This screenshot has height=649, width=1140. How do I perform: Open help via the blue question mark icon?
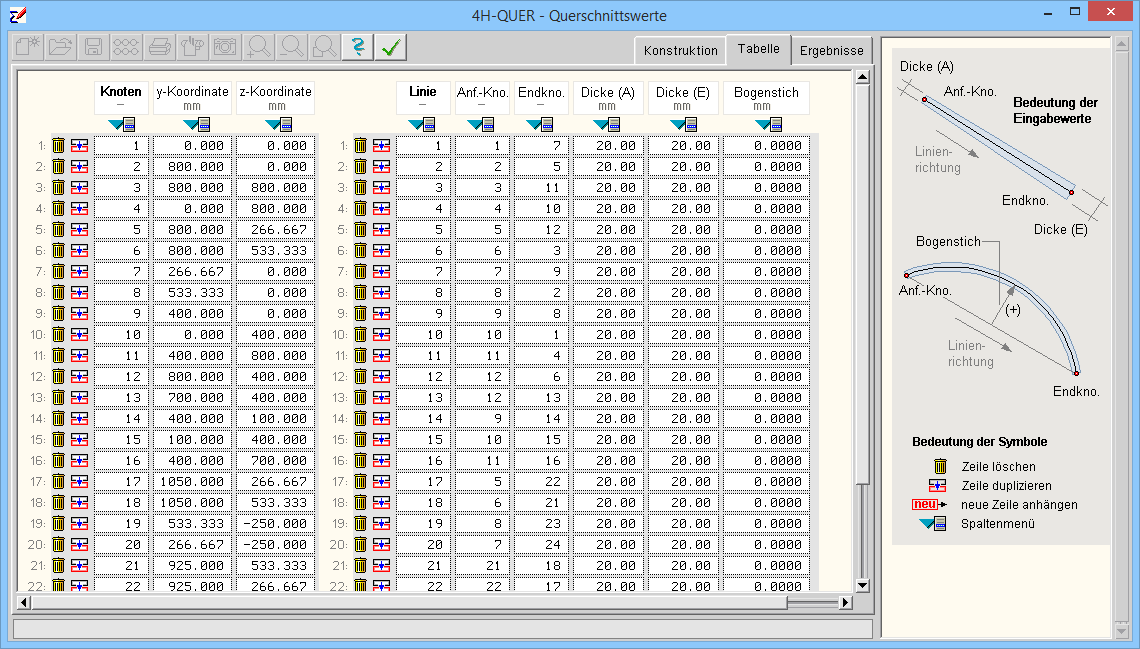click(357, 47)
